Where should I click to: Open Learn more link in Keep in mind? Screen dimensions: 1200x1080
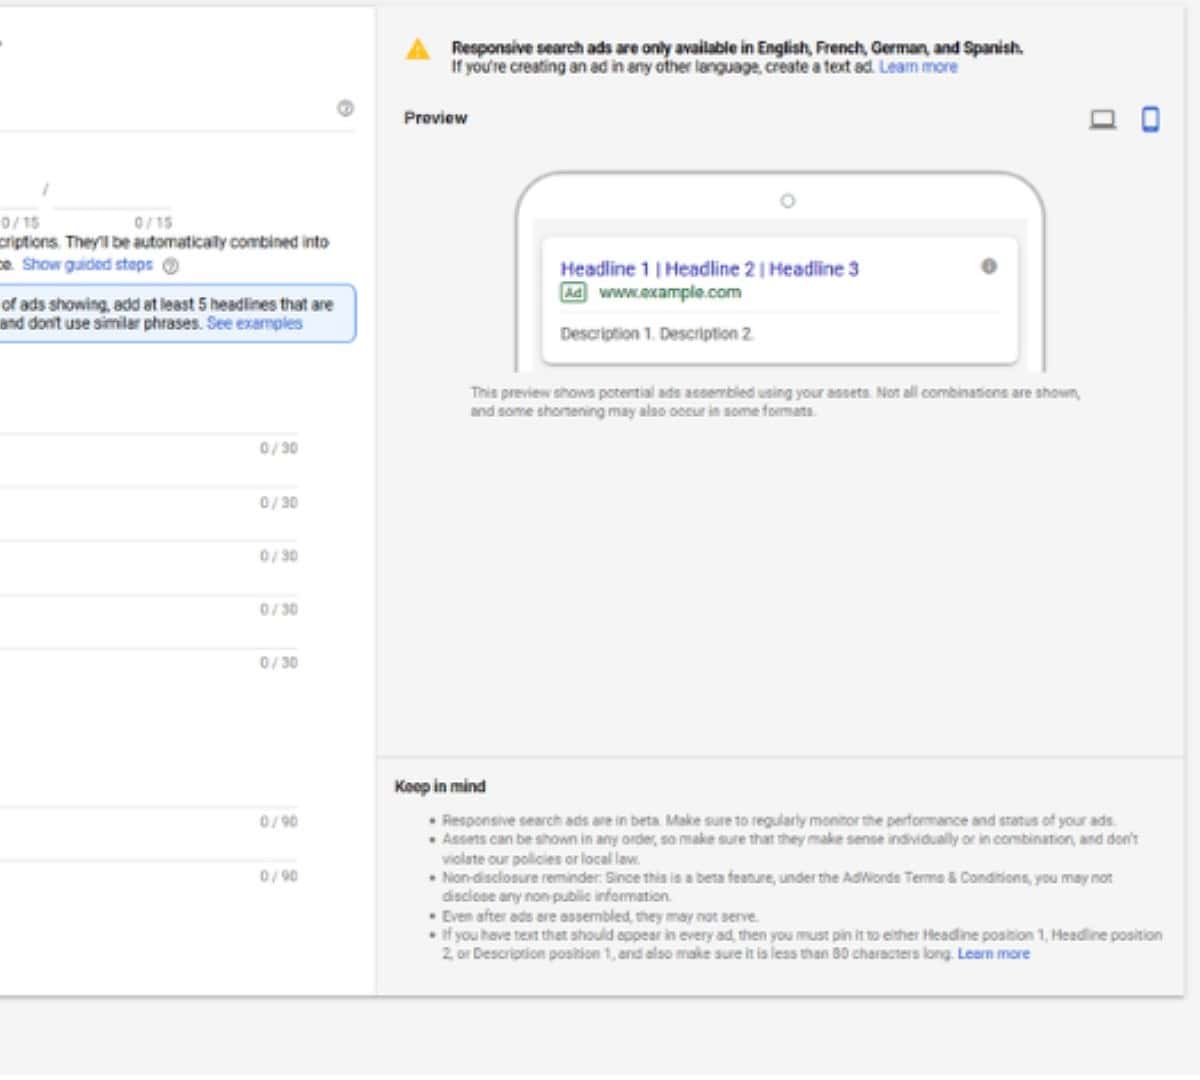pos(993,954)
